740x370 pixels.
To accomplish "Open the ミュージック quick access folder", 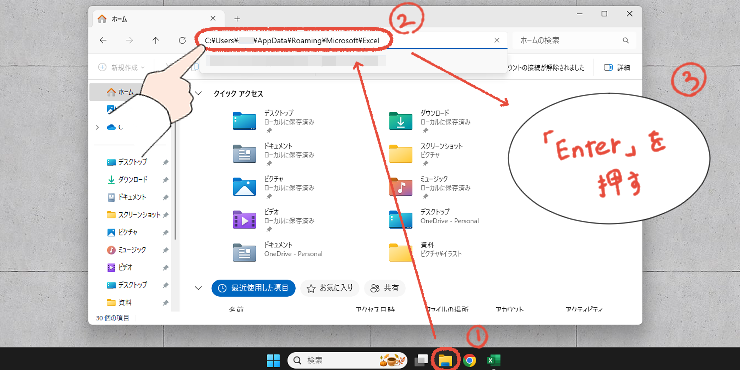I will click(x=430, y=187).
